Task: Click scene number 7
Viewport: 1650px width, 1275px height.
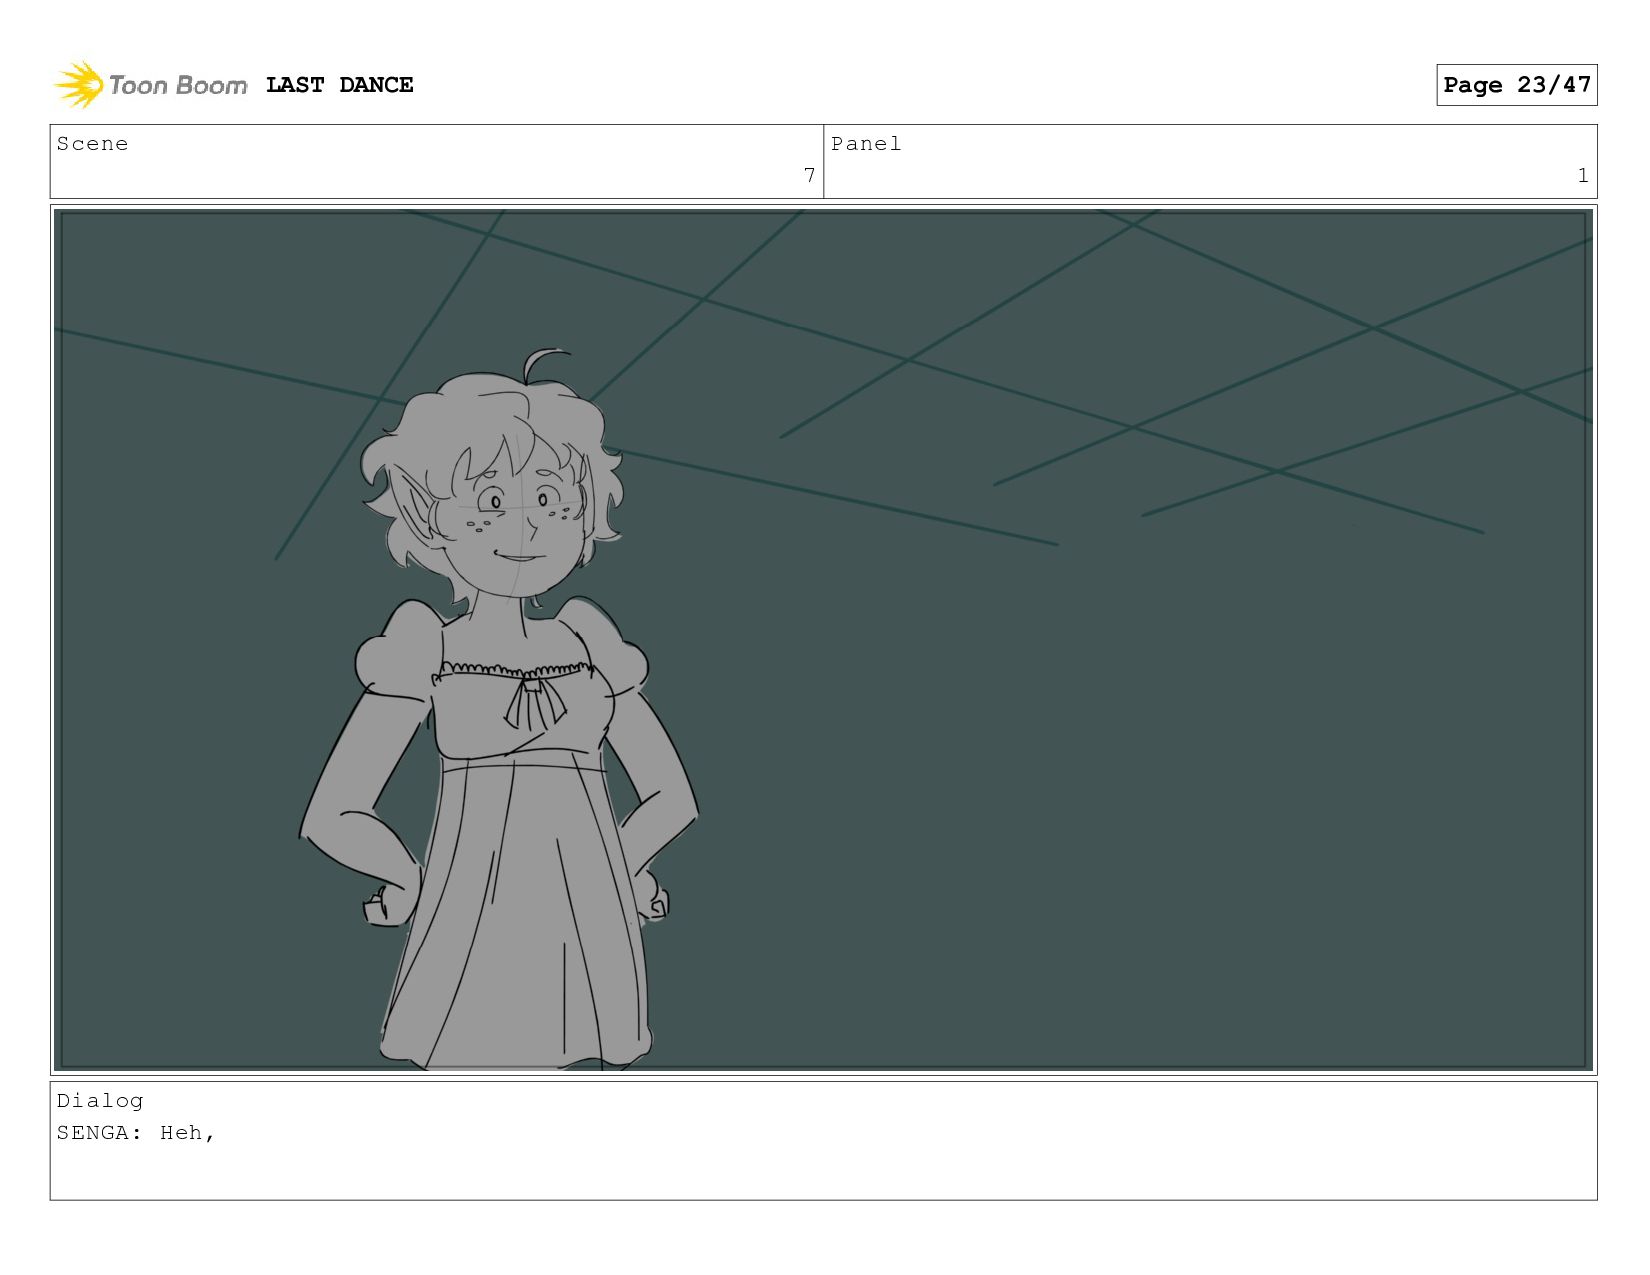Action: click(x=809, y=175)
